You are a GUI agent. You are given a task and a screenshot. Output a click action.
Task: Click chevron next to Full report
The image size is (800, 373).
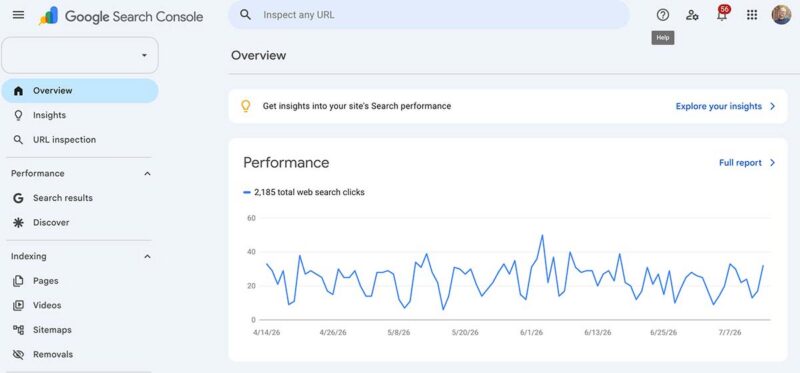coord(772,163)
